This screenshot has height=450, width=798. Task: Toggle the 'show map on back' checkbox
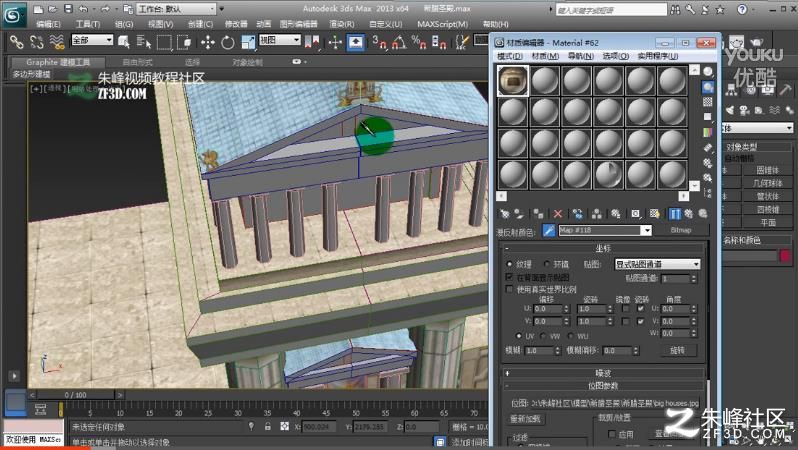pyautogui.click(x=509, y=277)
